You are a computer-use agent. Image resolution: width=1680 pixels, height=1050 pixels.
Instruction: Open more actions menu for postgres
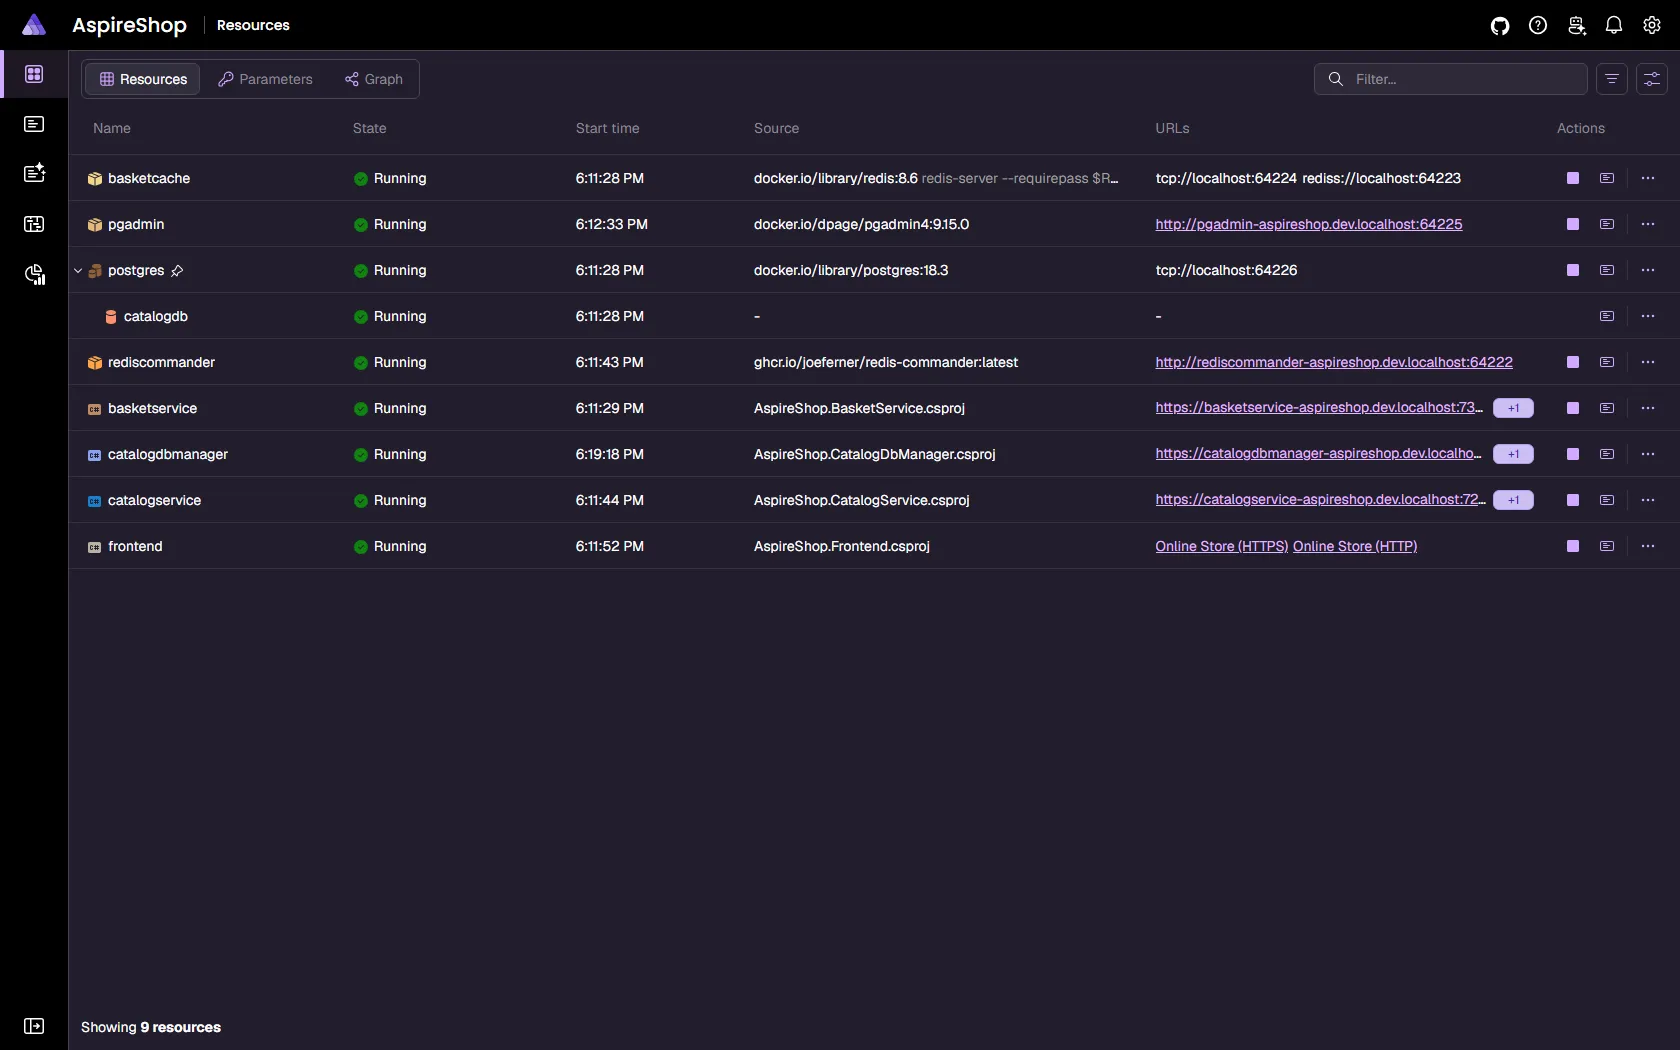pos(1648,270)
